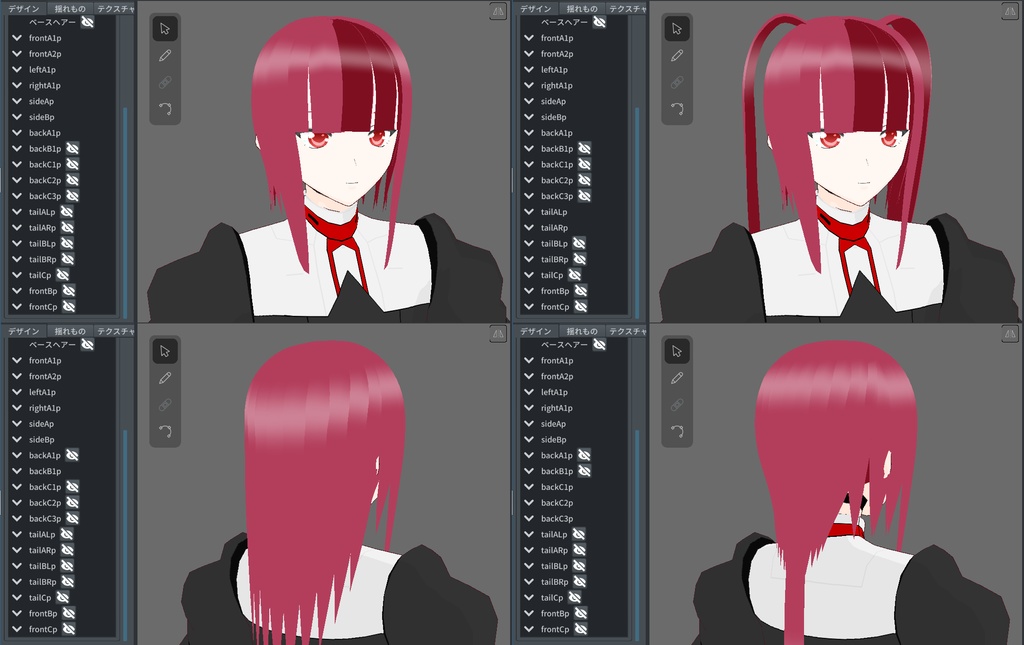Select the tailALp row in the top-right list
This screenshot has width=1024, height=645.
point(573,212)
